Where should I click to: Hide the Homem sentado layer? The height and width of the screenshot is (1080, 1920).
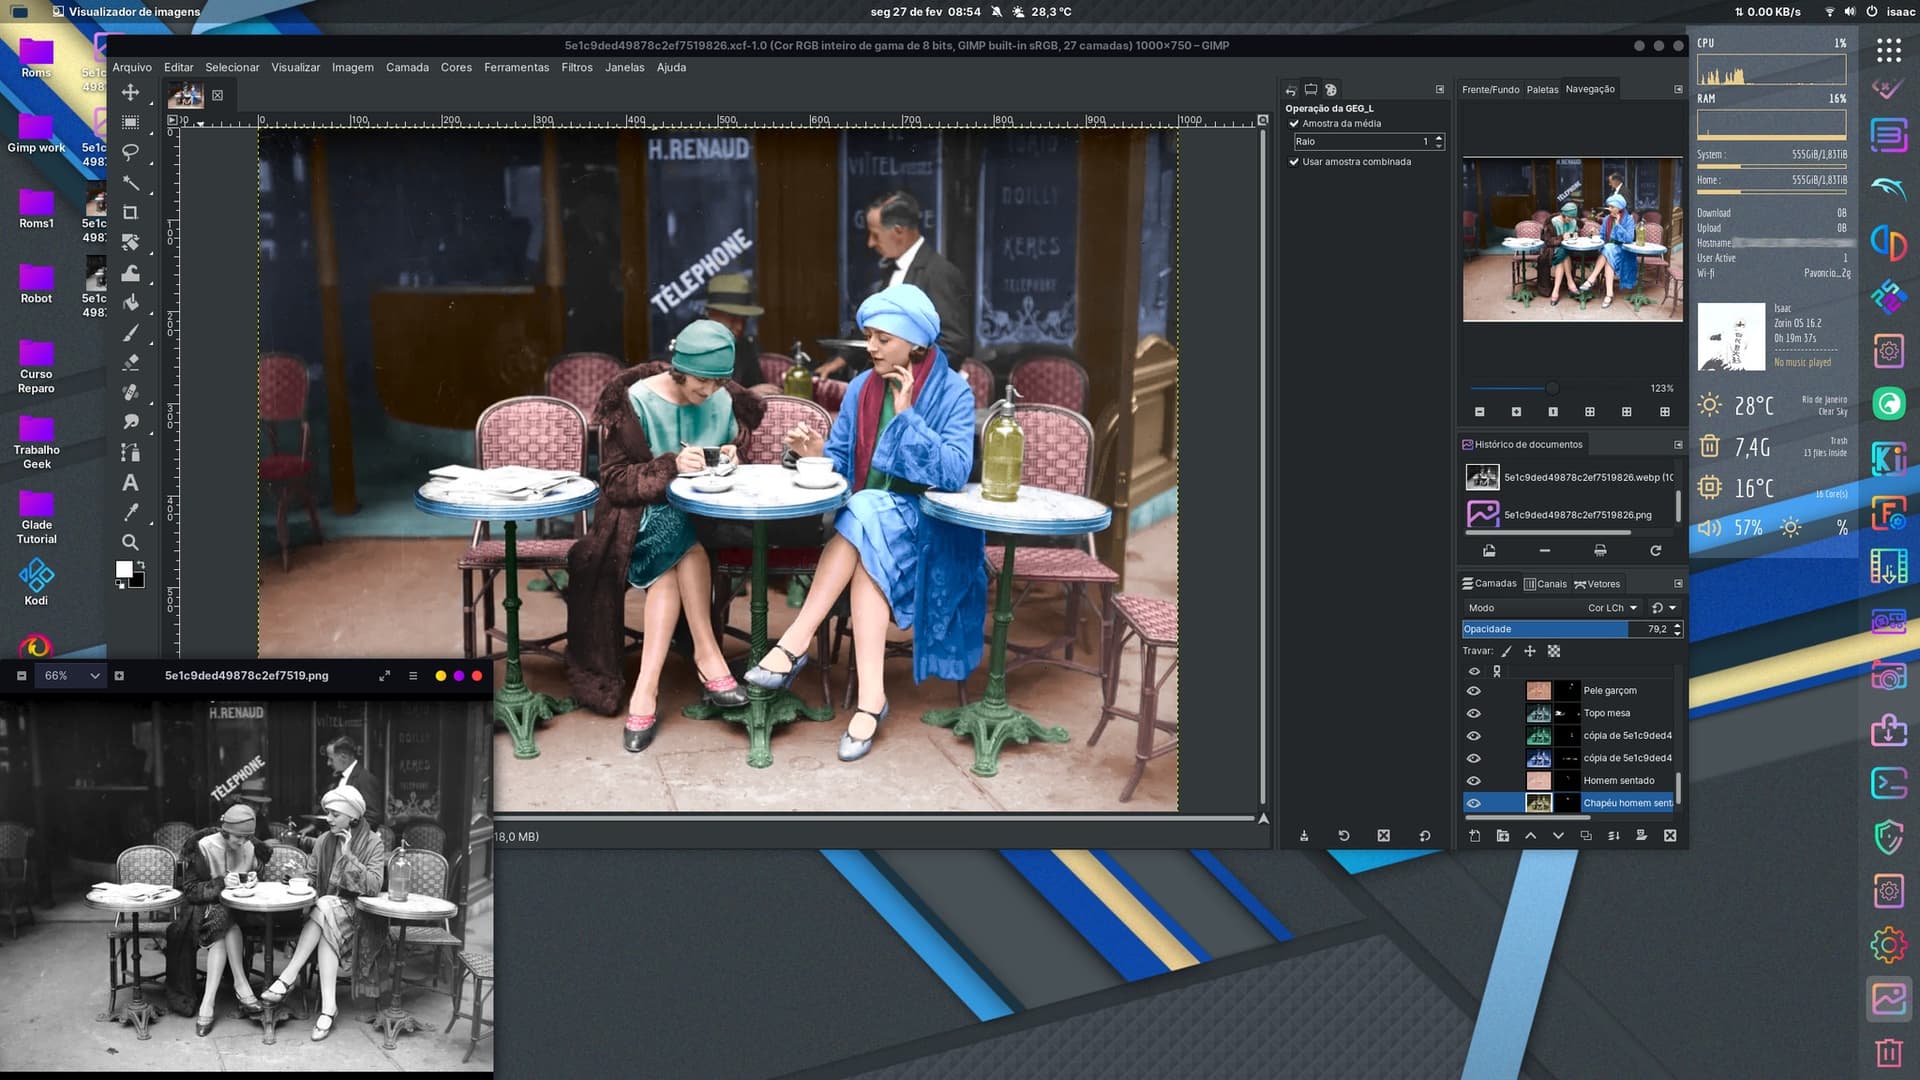(x=1473, y=781)
